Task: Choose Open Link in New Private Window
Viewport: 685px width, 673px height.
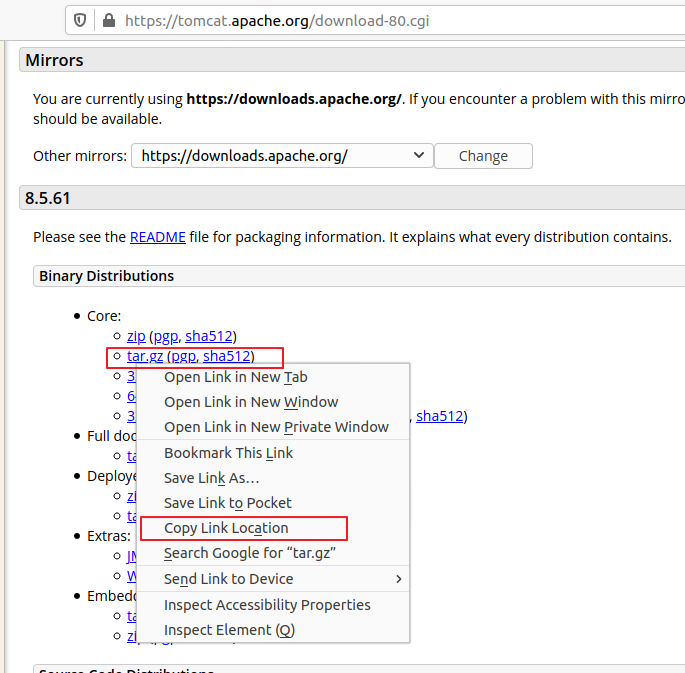Action: coord(273,427)
